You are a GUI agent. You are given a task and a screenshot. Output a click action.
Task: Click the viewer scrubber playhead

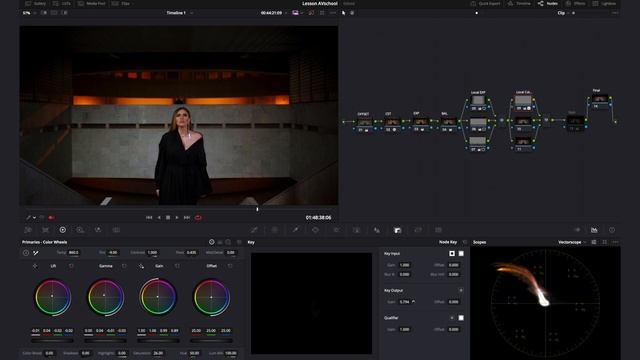click(x=257, y=209)
